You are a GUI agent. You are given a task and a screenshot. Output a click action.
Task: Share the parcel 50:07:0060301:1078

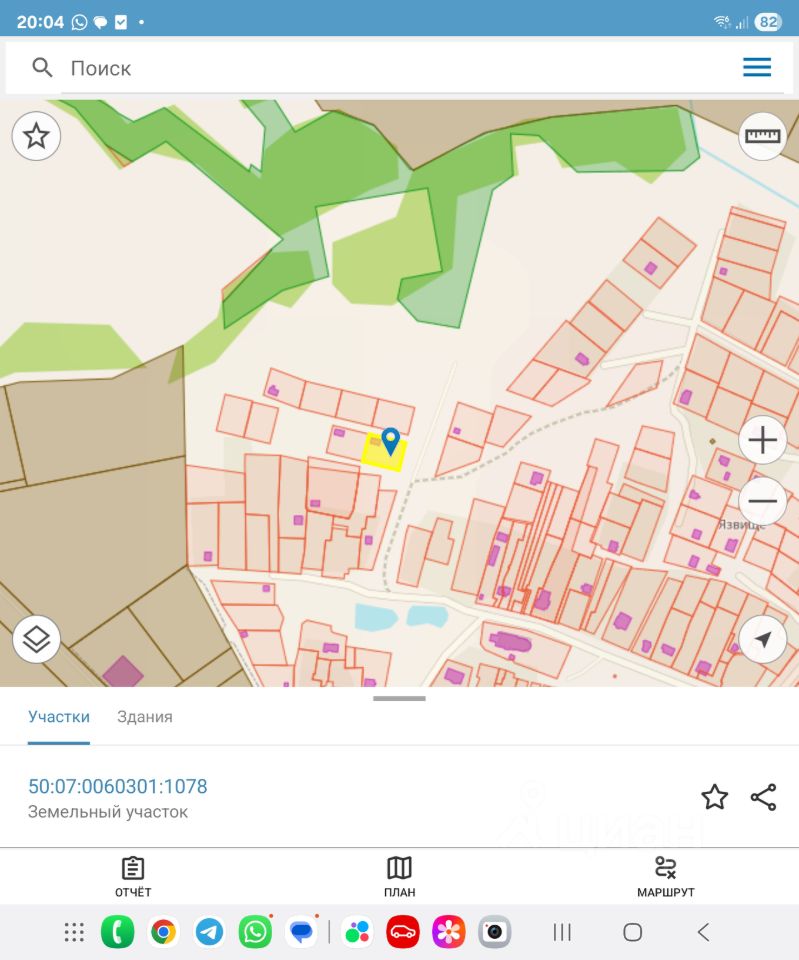763,797
